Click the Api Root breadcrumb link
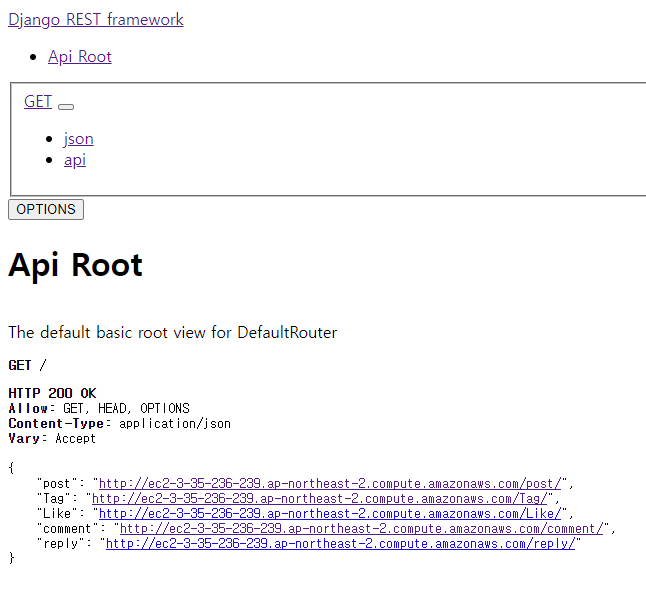 click(80, 57)
